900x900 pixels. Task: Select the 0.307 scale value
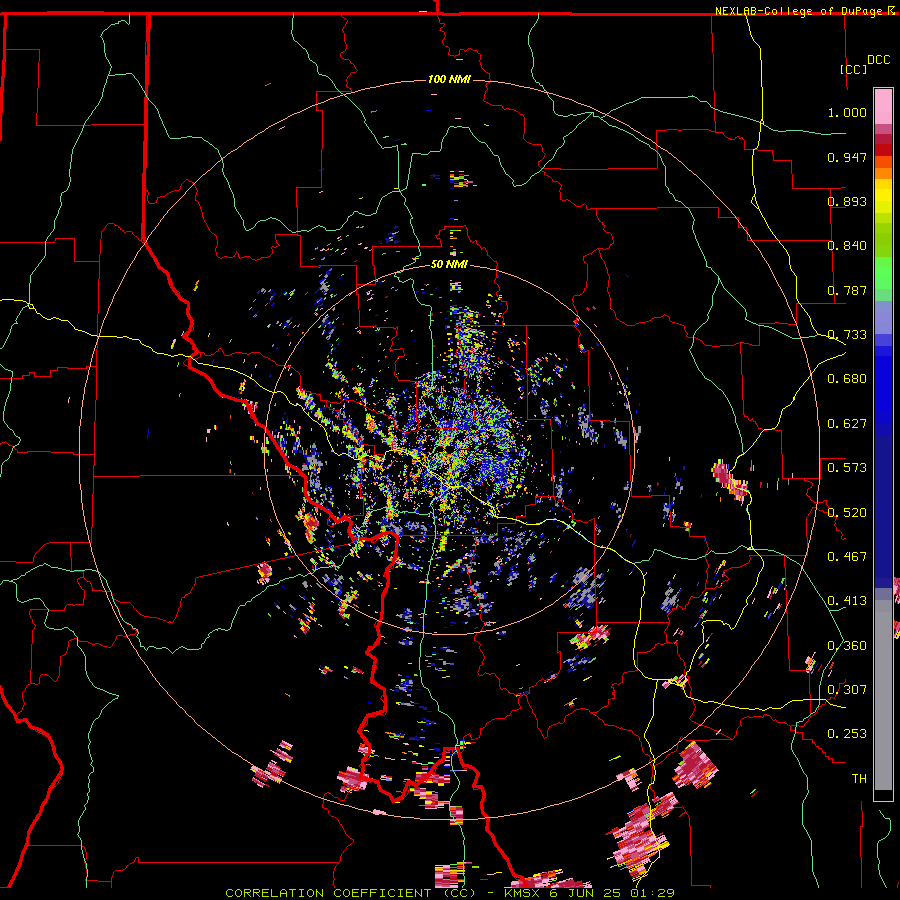coord(847,690)
